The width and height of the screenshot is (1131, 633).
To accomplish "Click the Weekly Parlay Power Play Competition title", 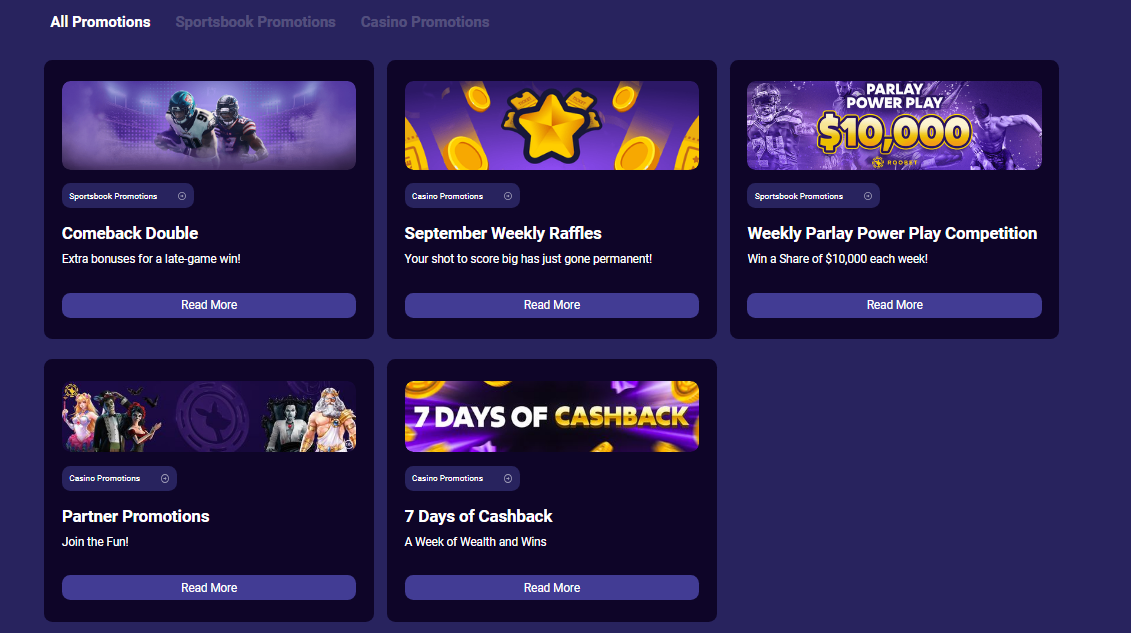I will point(892,233).
